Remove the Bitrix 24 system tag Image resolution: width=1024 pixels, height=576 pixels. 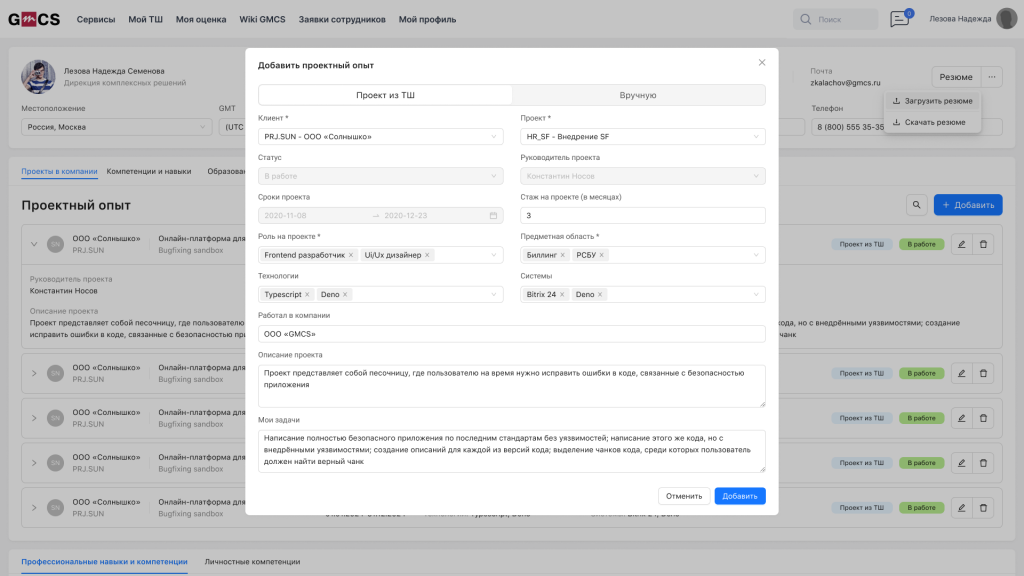click(x=562, y=295)
